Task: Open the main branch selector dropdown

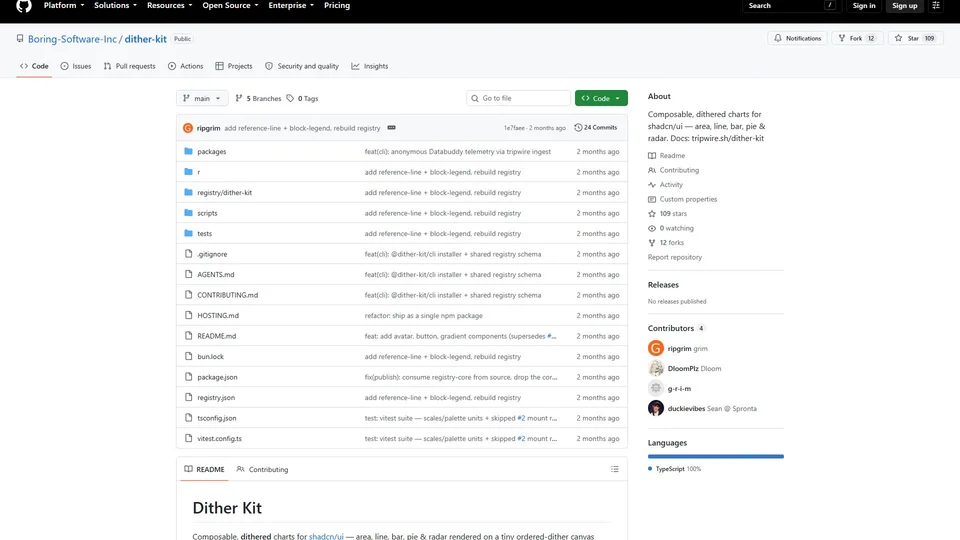Action: pyautogui.click(x=202, y=98)
